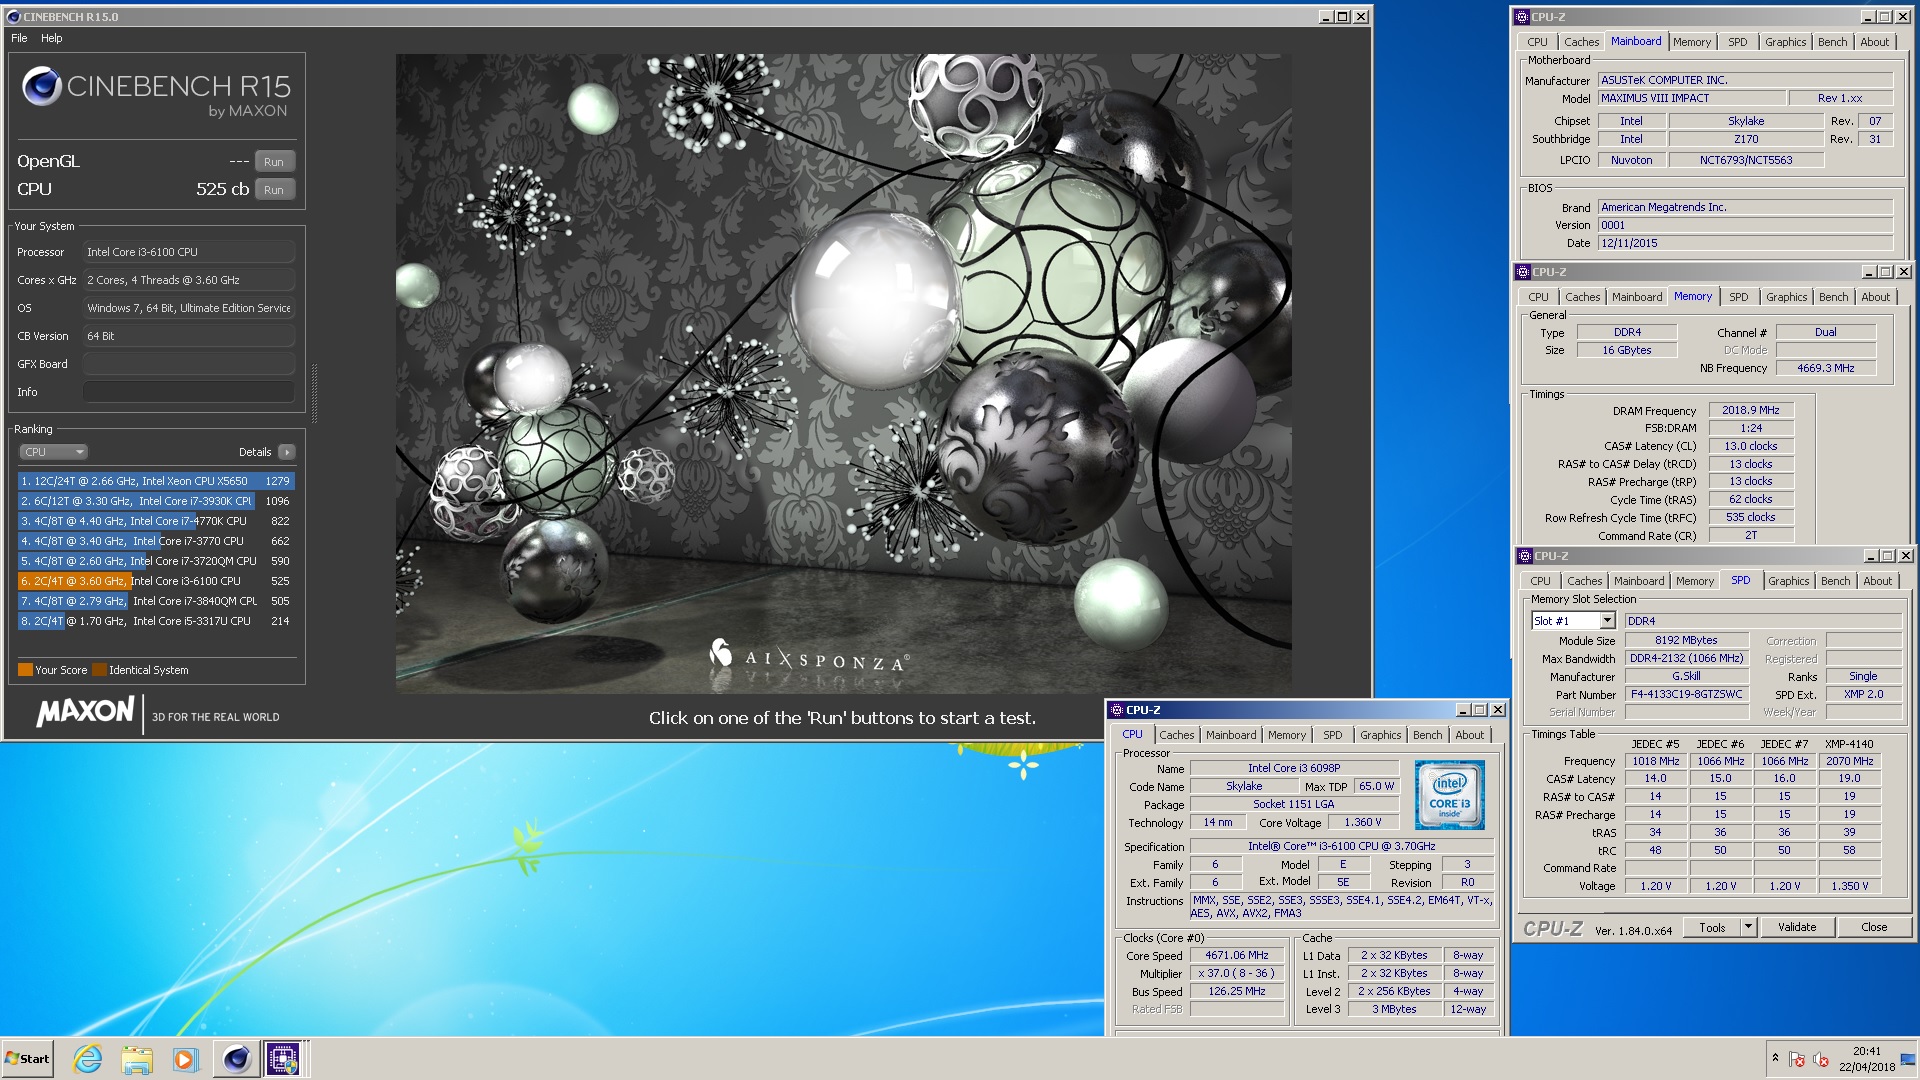Click the Your Score orange swatch
Image resolution: width=1920 pixels, height=1080 pixels.
(x=25, y=670)
